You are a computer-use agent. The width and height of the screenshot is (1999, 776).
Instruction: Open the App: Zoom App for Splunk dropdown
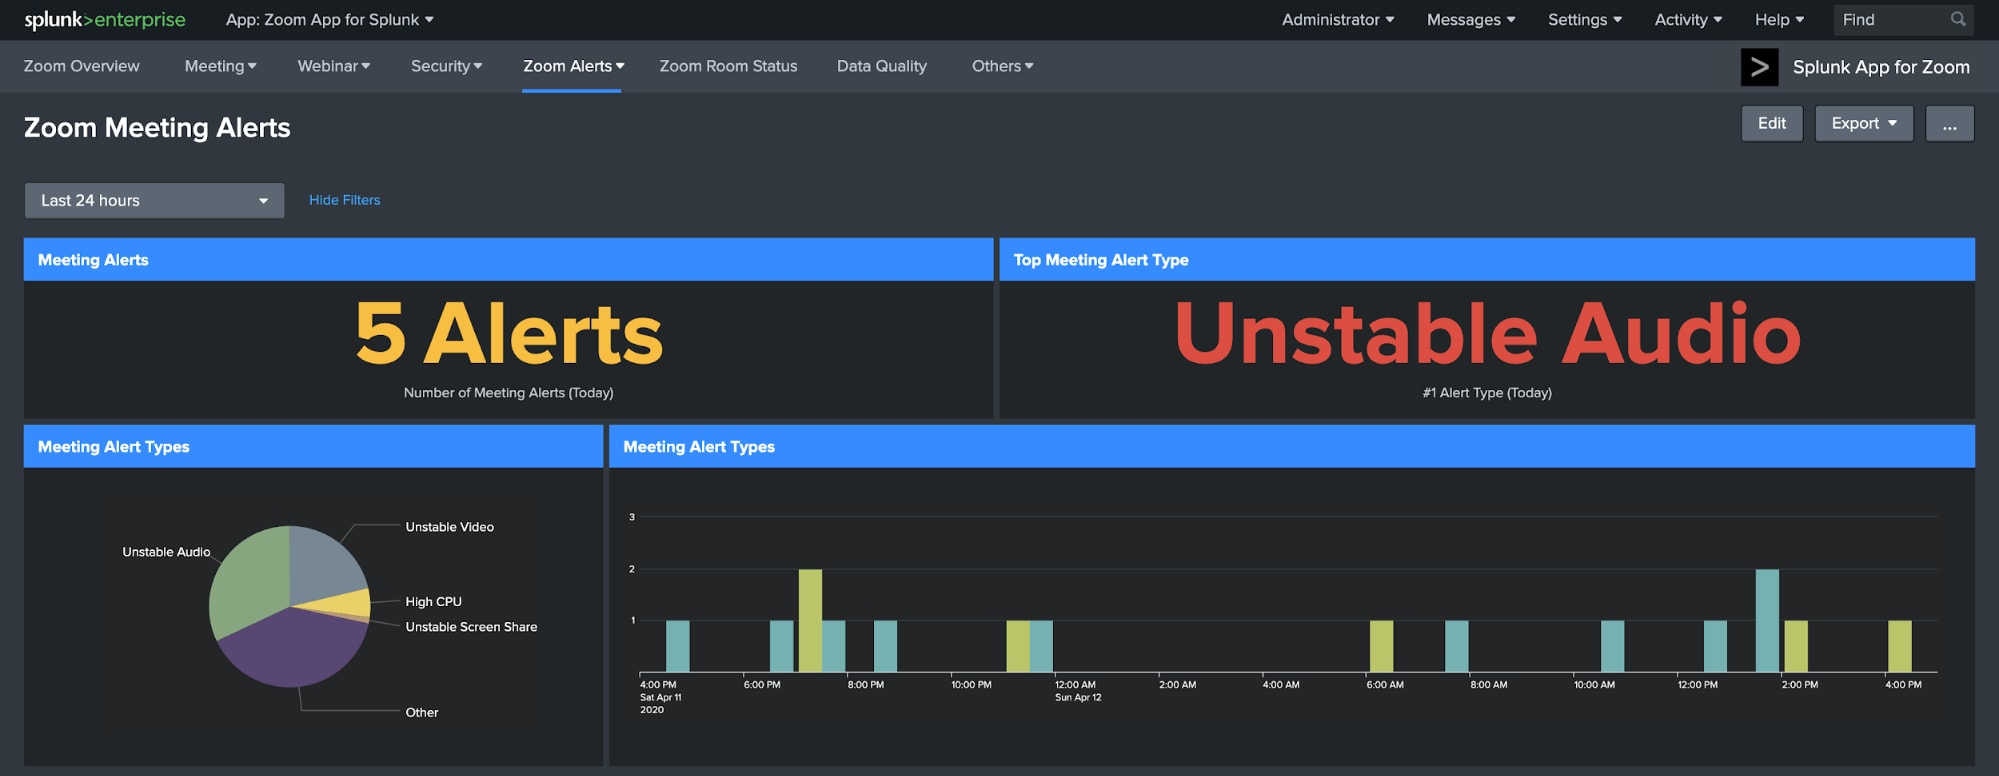pyautogui.click(x=330, y=20)
